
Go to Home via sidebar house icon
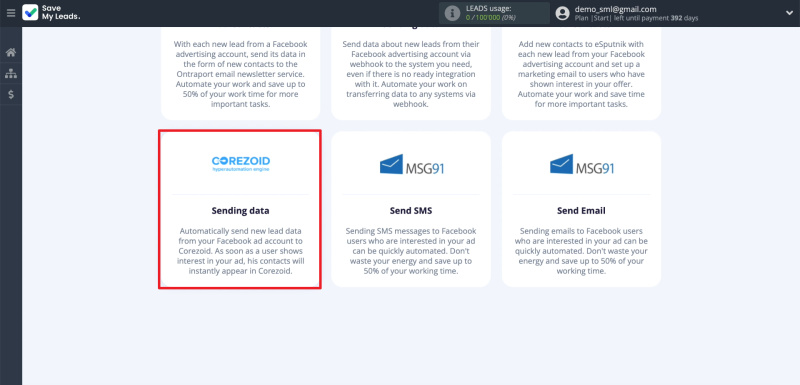(x=11, y=53)
